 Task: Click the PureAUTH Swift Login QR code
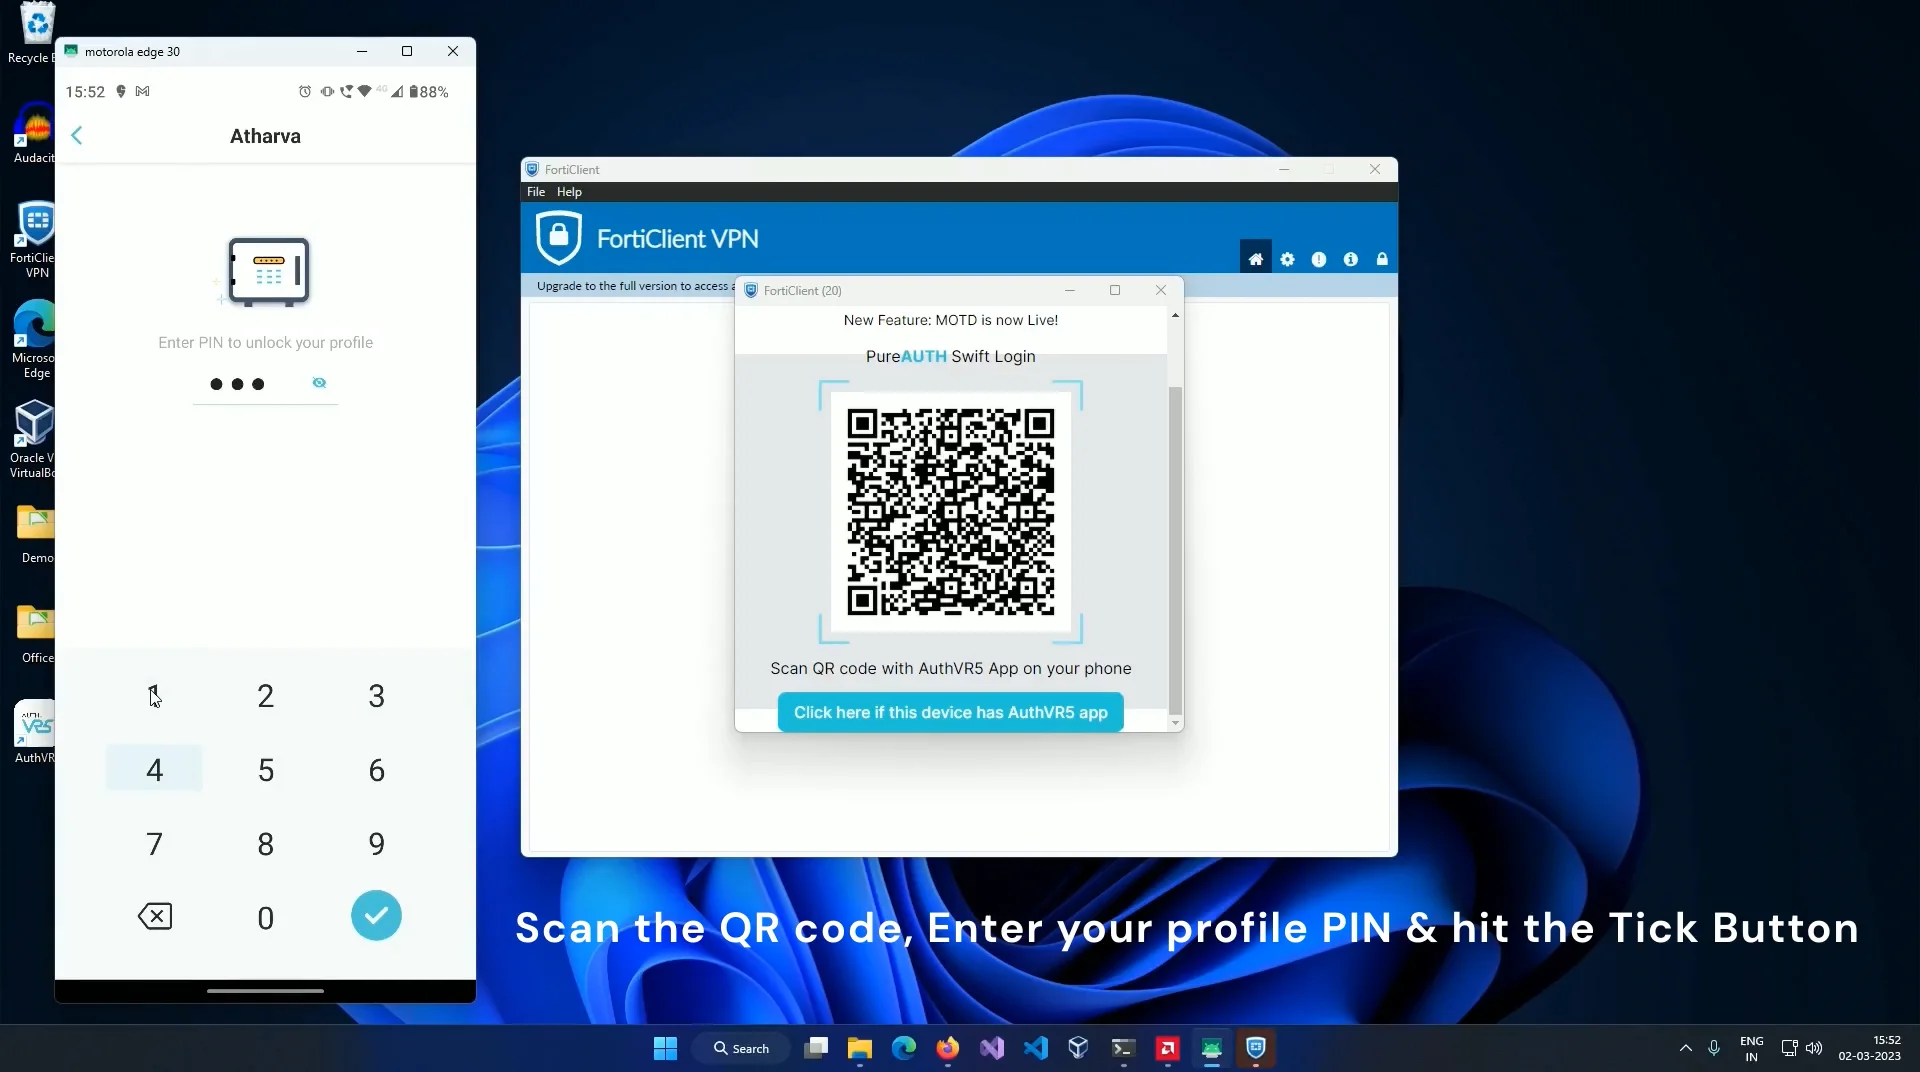click(949, 514)
